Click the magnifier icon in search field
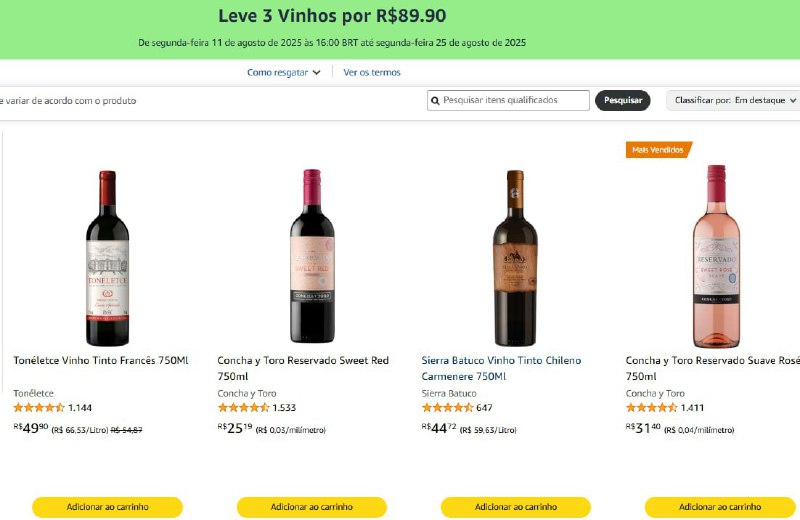Screen dimensions: 800x520 [x=435, y=100]
